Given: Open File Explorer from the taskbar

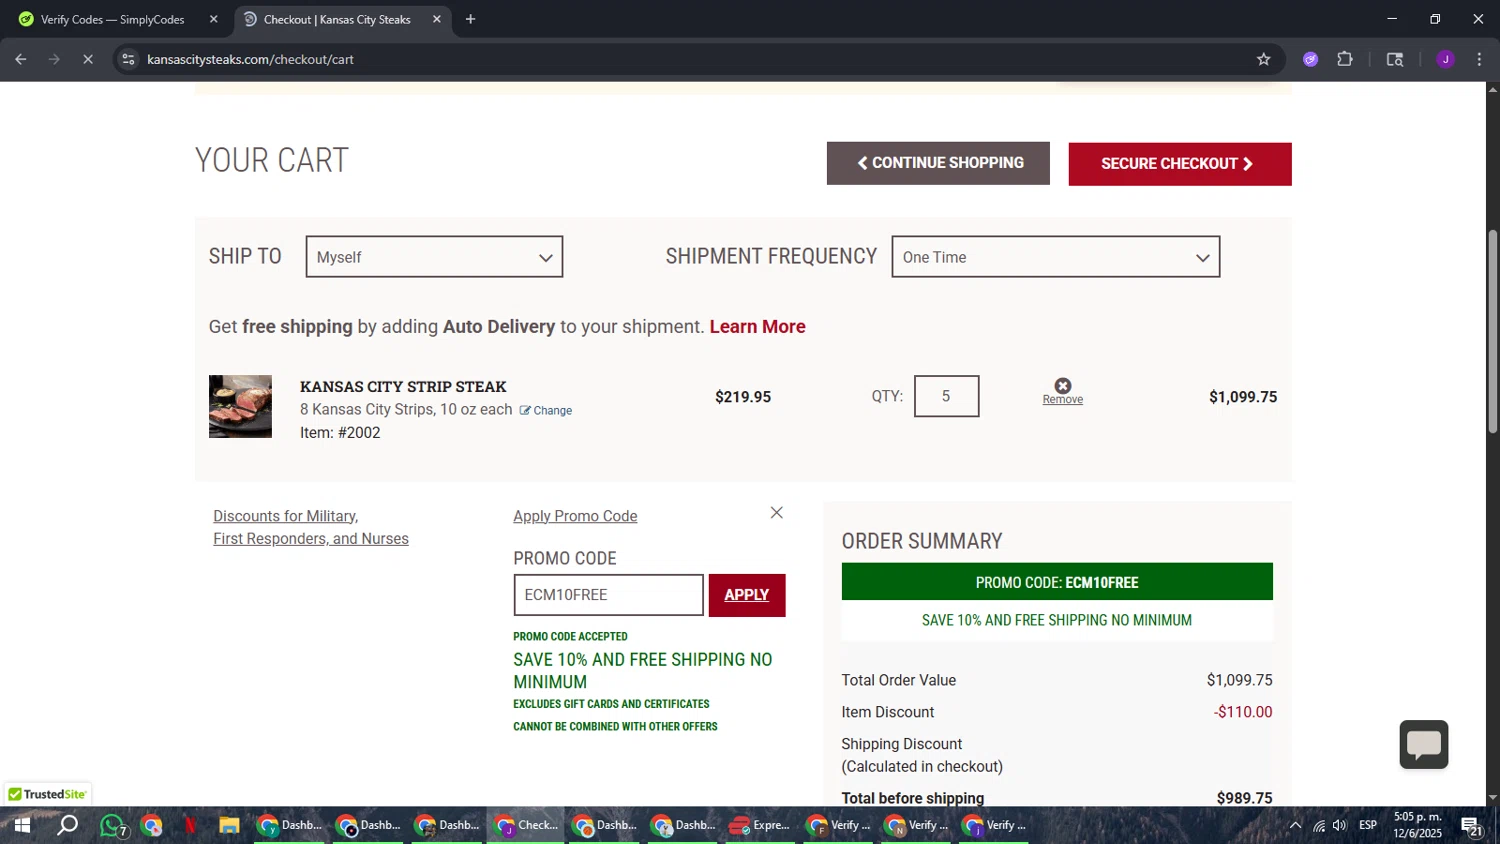Looking at the screenshot, I should click(229, 825).
